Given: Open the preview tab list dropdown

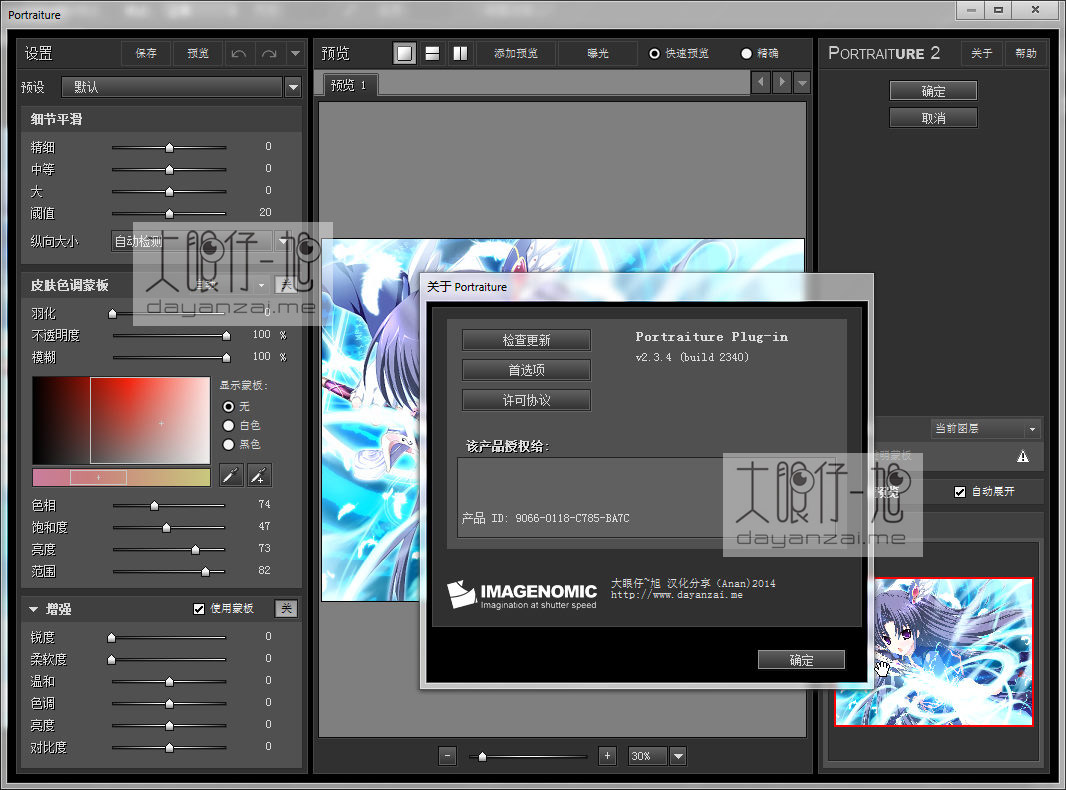Looking at the screenshot, I should [x=802, y=83].
